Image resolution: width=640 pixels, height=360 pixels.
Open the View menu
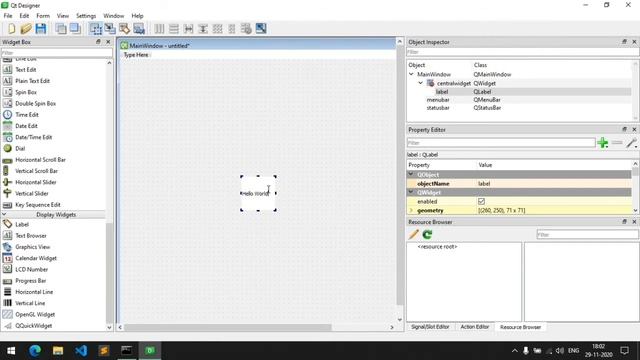pos(62,16)
